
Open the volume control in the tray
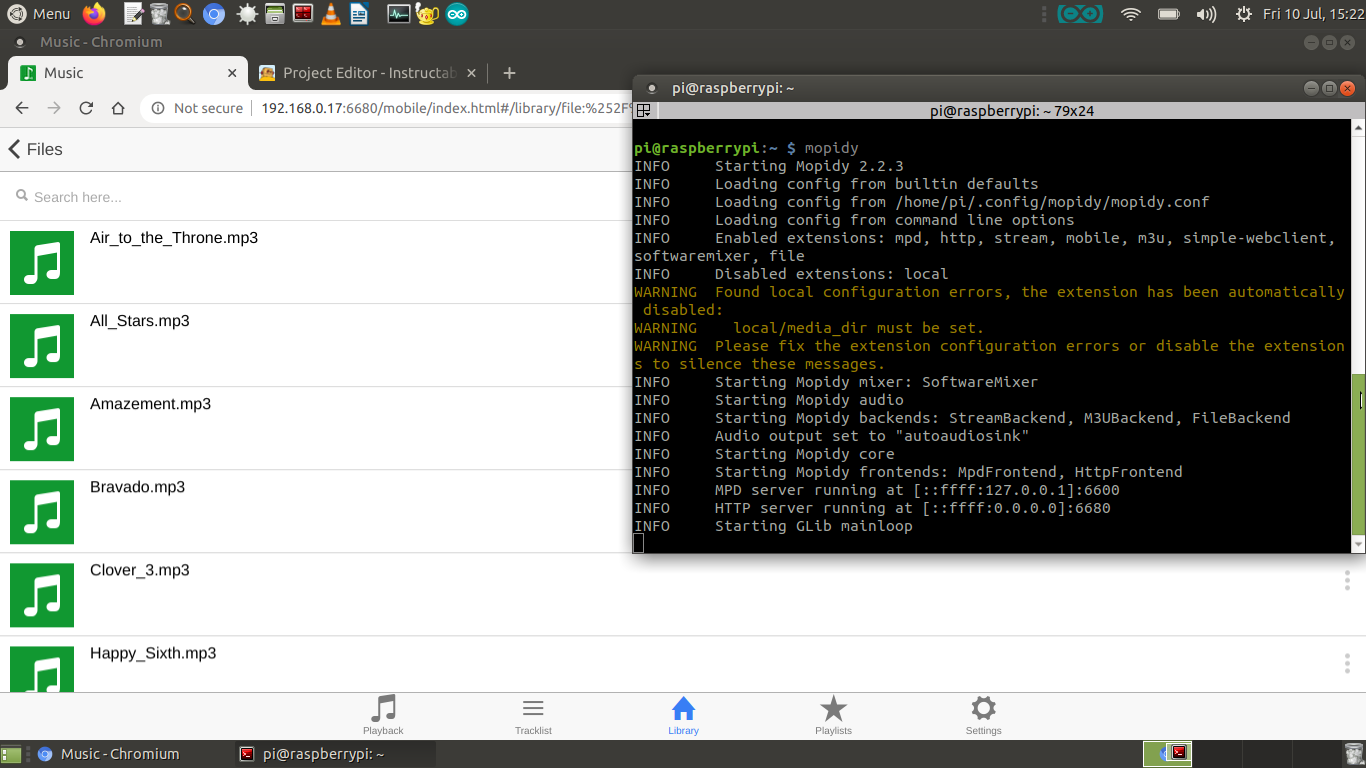pyautogui.click(x=1206, y=14)
